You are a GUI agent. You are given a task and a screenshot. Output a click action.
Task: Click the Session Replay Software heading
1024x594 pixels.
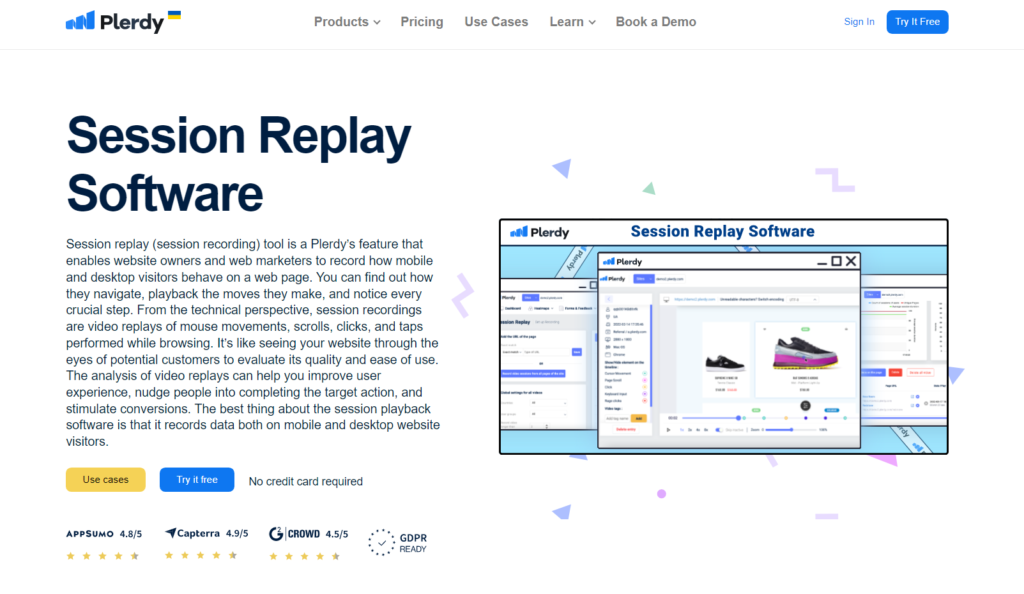pyautogui.click(x=238, y=164)
